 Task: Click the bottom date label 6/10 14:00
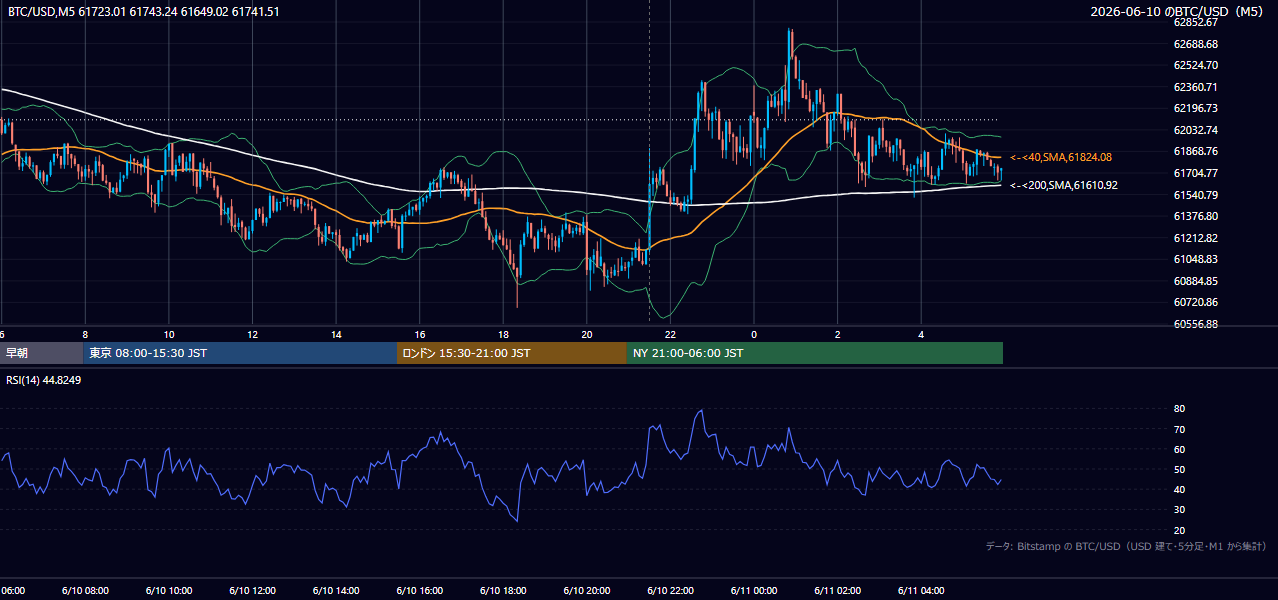[337, 590]
